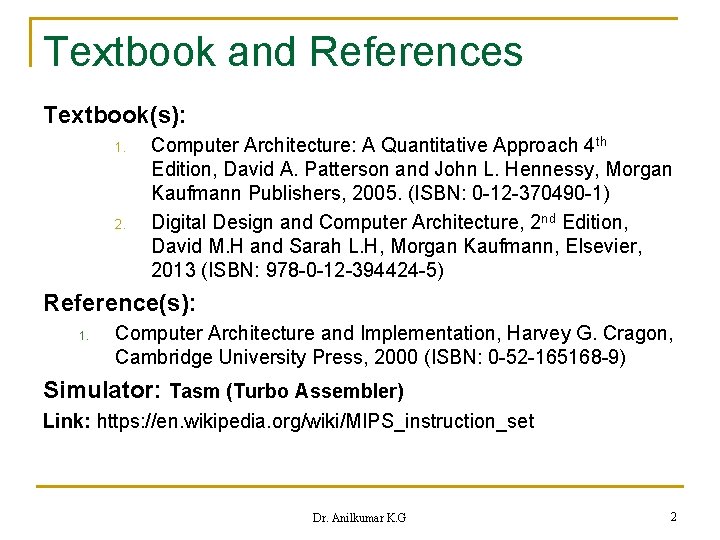Click ISBN text '0-12-370490-1'
The image size is (720, 540).
coord(537,193)
